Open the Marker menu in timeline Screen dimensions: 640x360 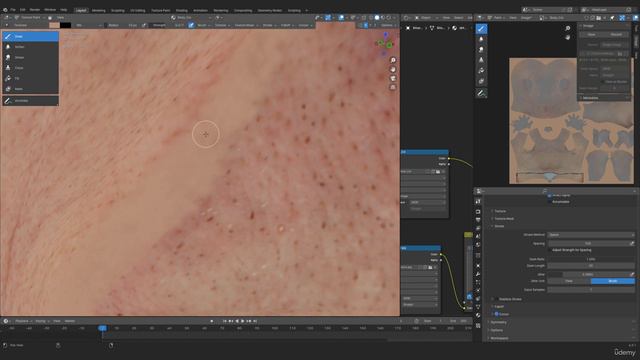click(70, 321)
